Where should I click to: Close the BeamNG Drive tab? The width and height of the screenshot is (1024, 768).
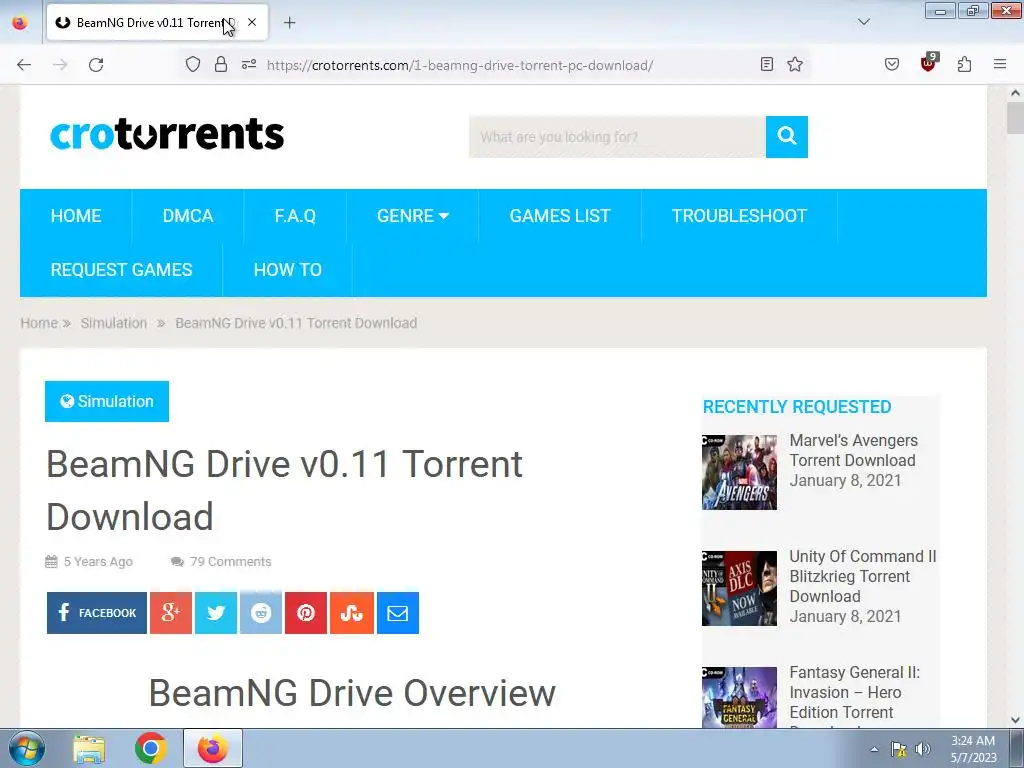[x=252, y=22]
